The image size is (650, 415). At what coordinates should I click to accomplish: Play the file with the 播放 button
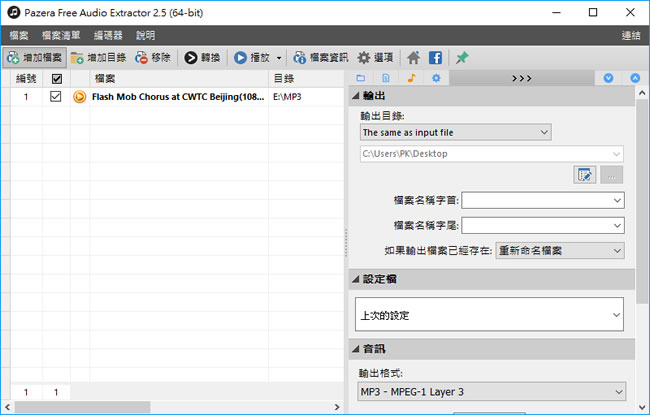(252, 58)
